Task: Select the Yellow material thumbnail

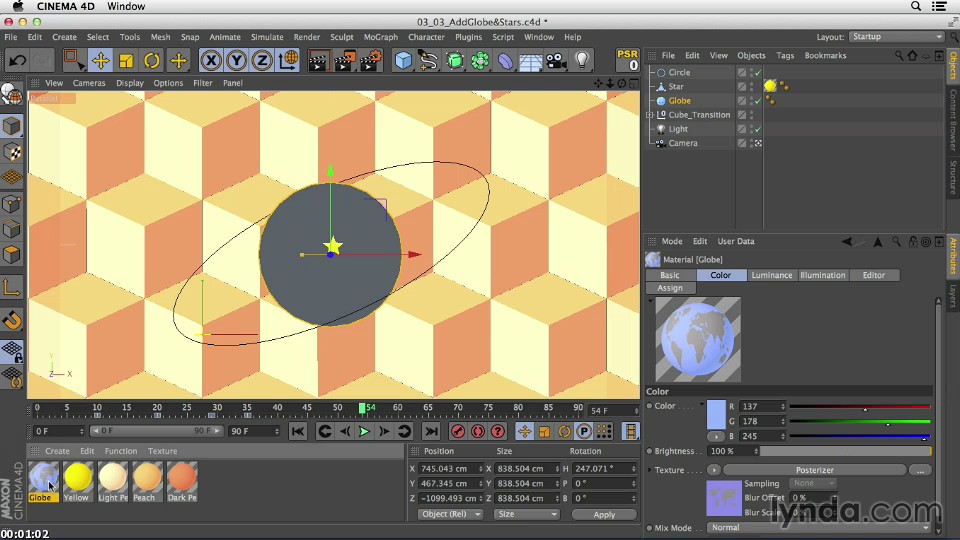Action: [78, 477]
